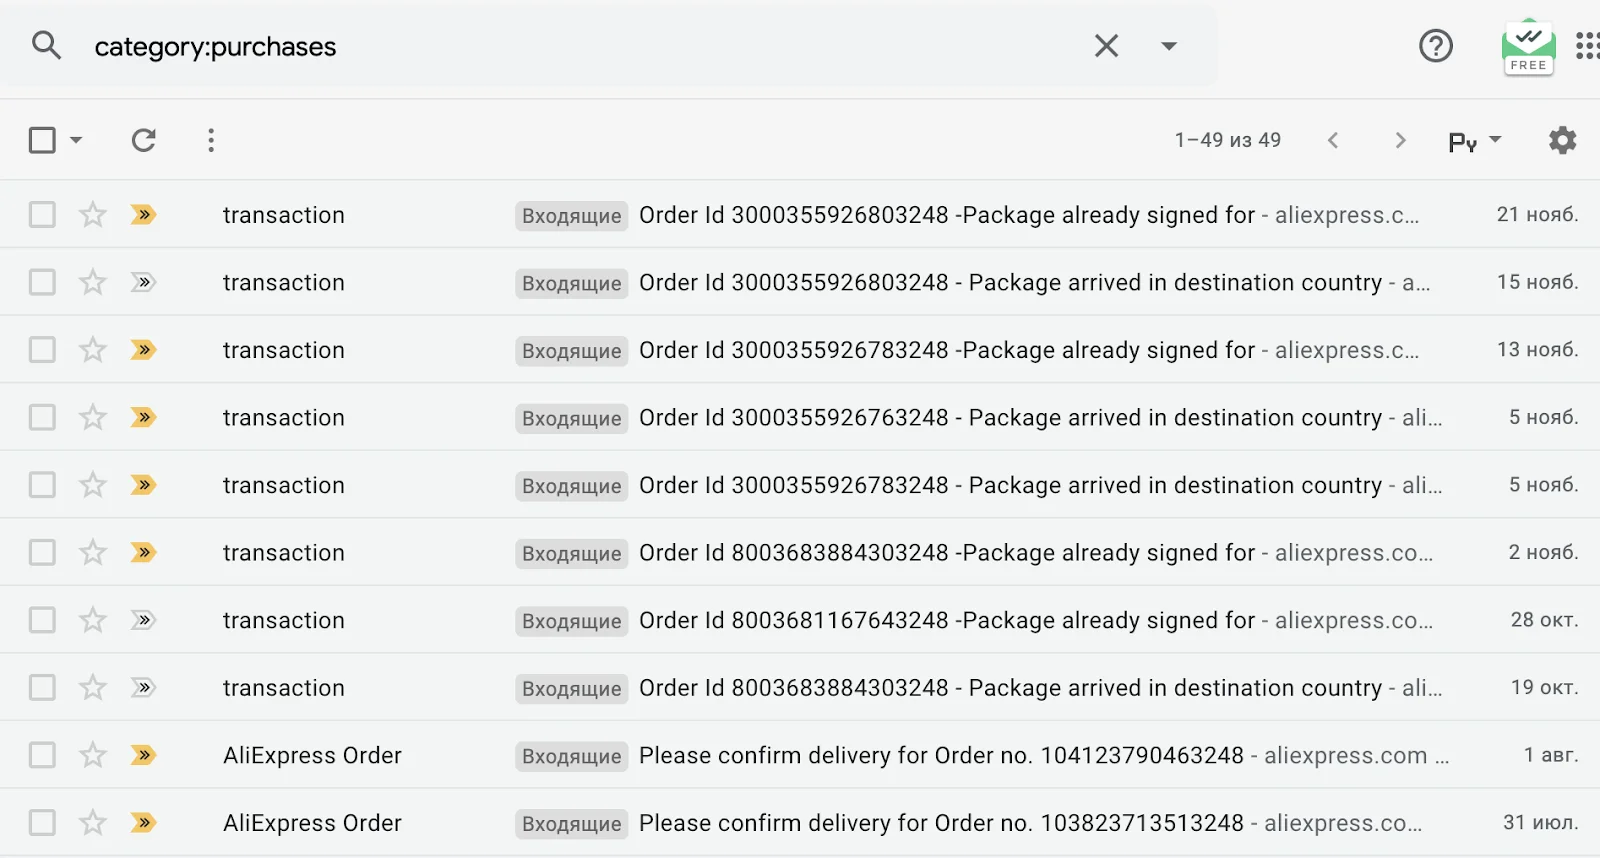
Task: Tick the select-all checkbox in toolbar
Action: coord(42,140)
